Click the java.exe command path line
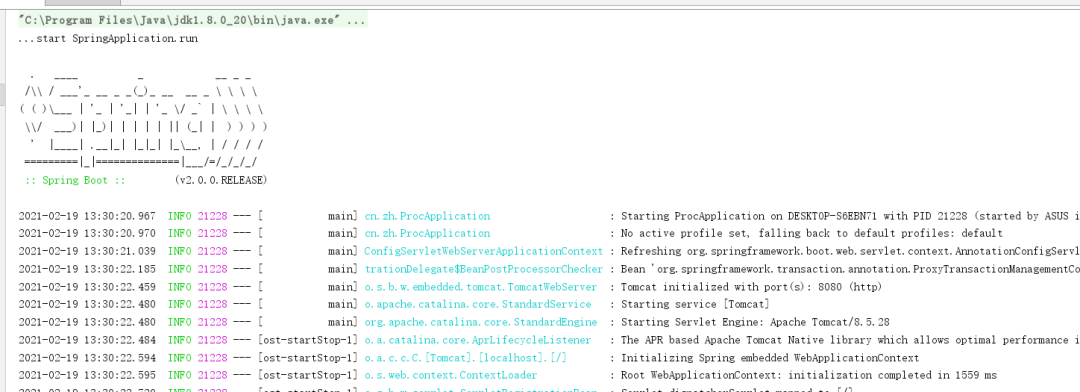This screenshot has width=1080, height=392. 192,21
